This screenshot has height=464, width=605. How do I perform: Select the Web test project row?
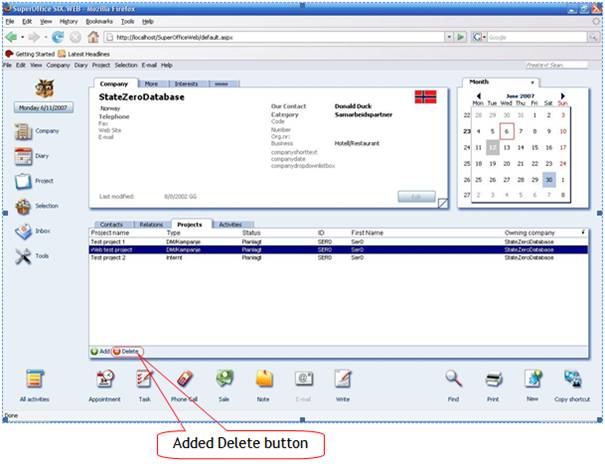pos(338,250)
